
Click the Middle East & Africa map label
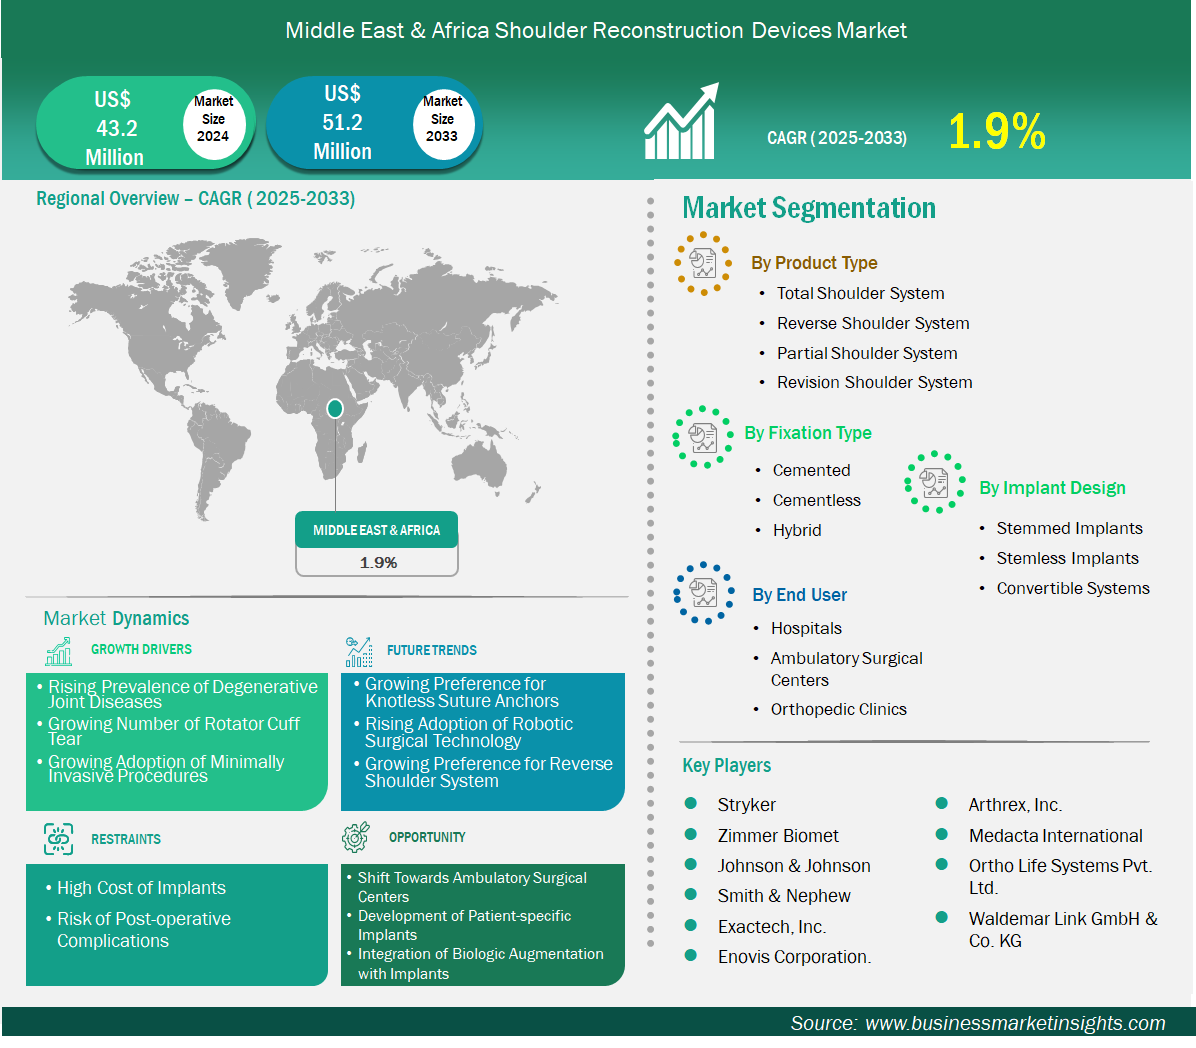coord(376,530)
